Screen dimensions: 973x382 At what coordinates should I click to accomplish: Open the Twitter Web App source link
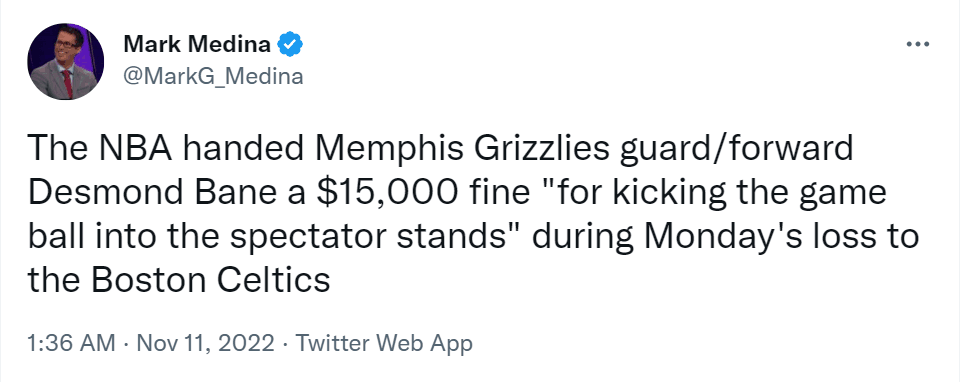383,342
